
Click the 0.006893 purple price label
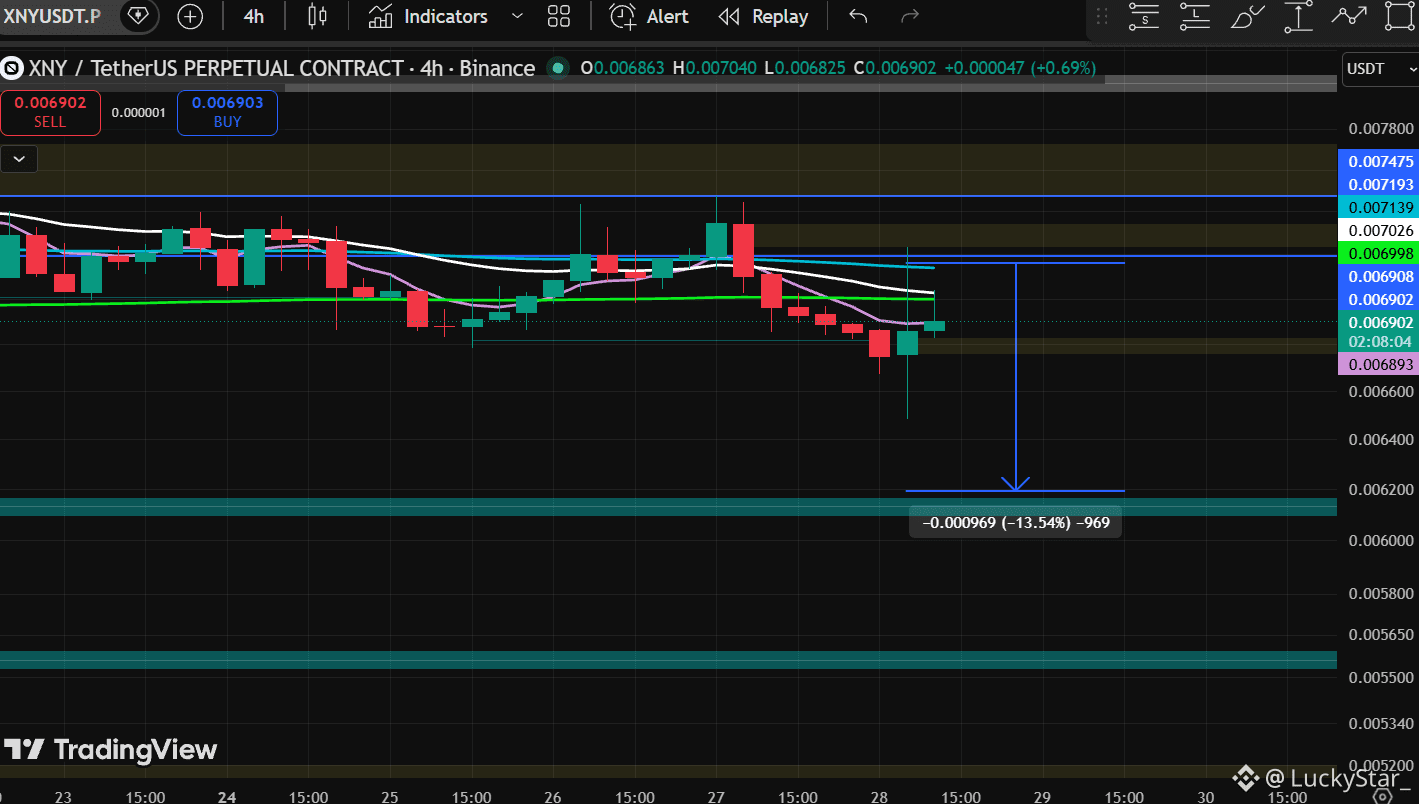[1378, 364]
